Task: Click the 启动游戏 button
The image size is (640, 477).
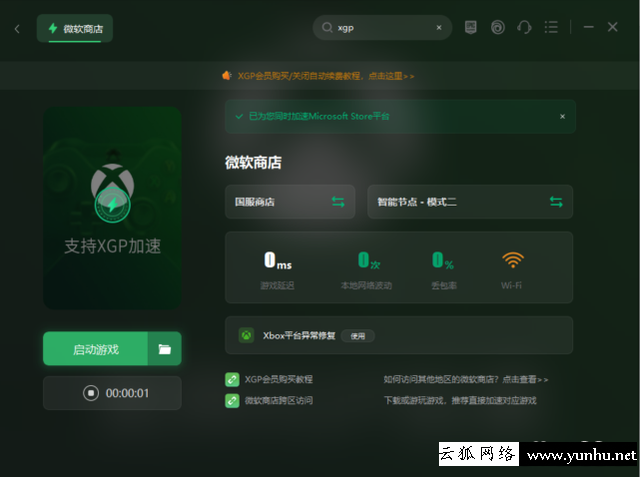Action: click(96, 349)
